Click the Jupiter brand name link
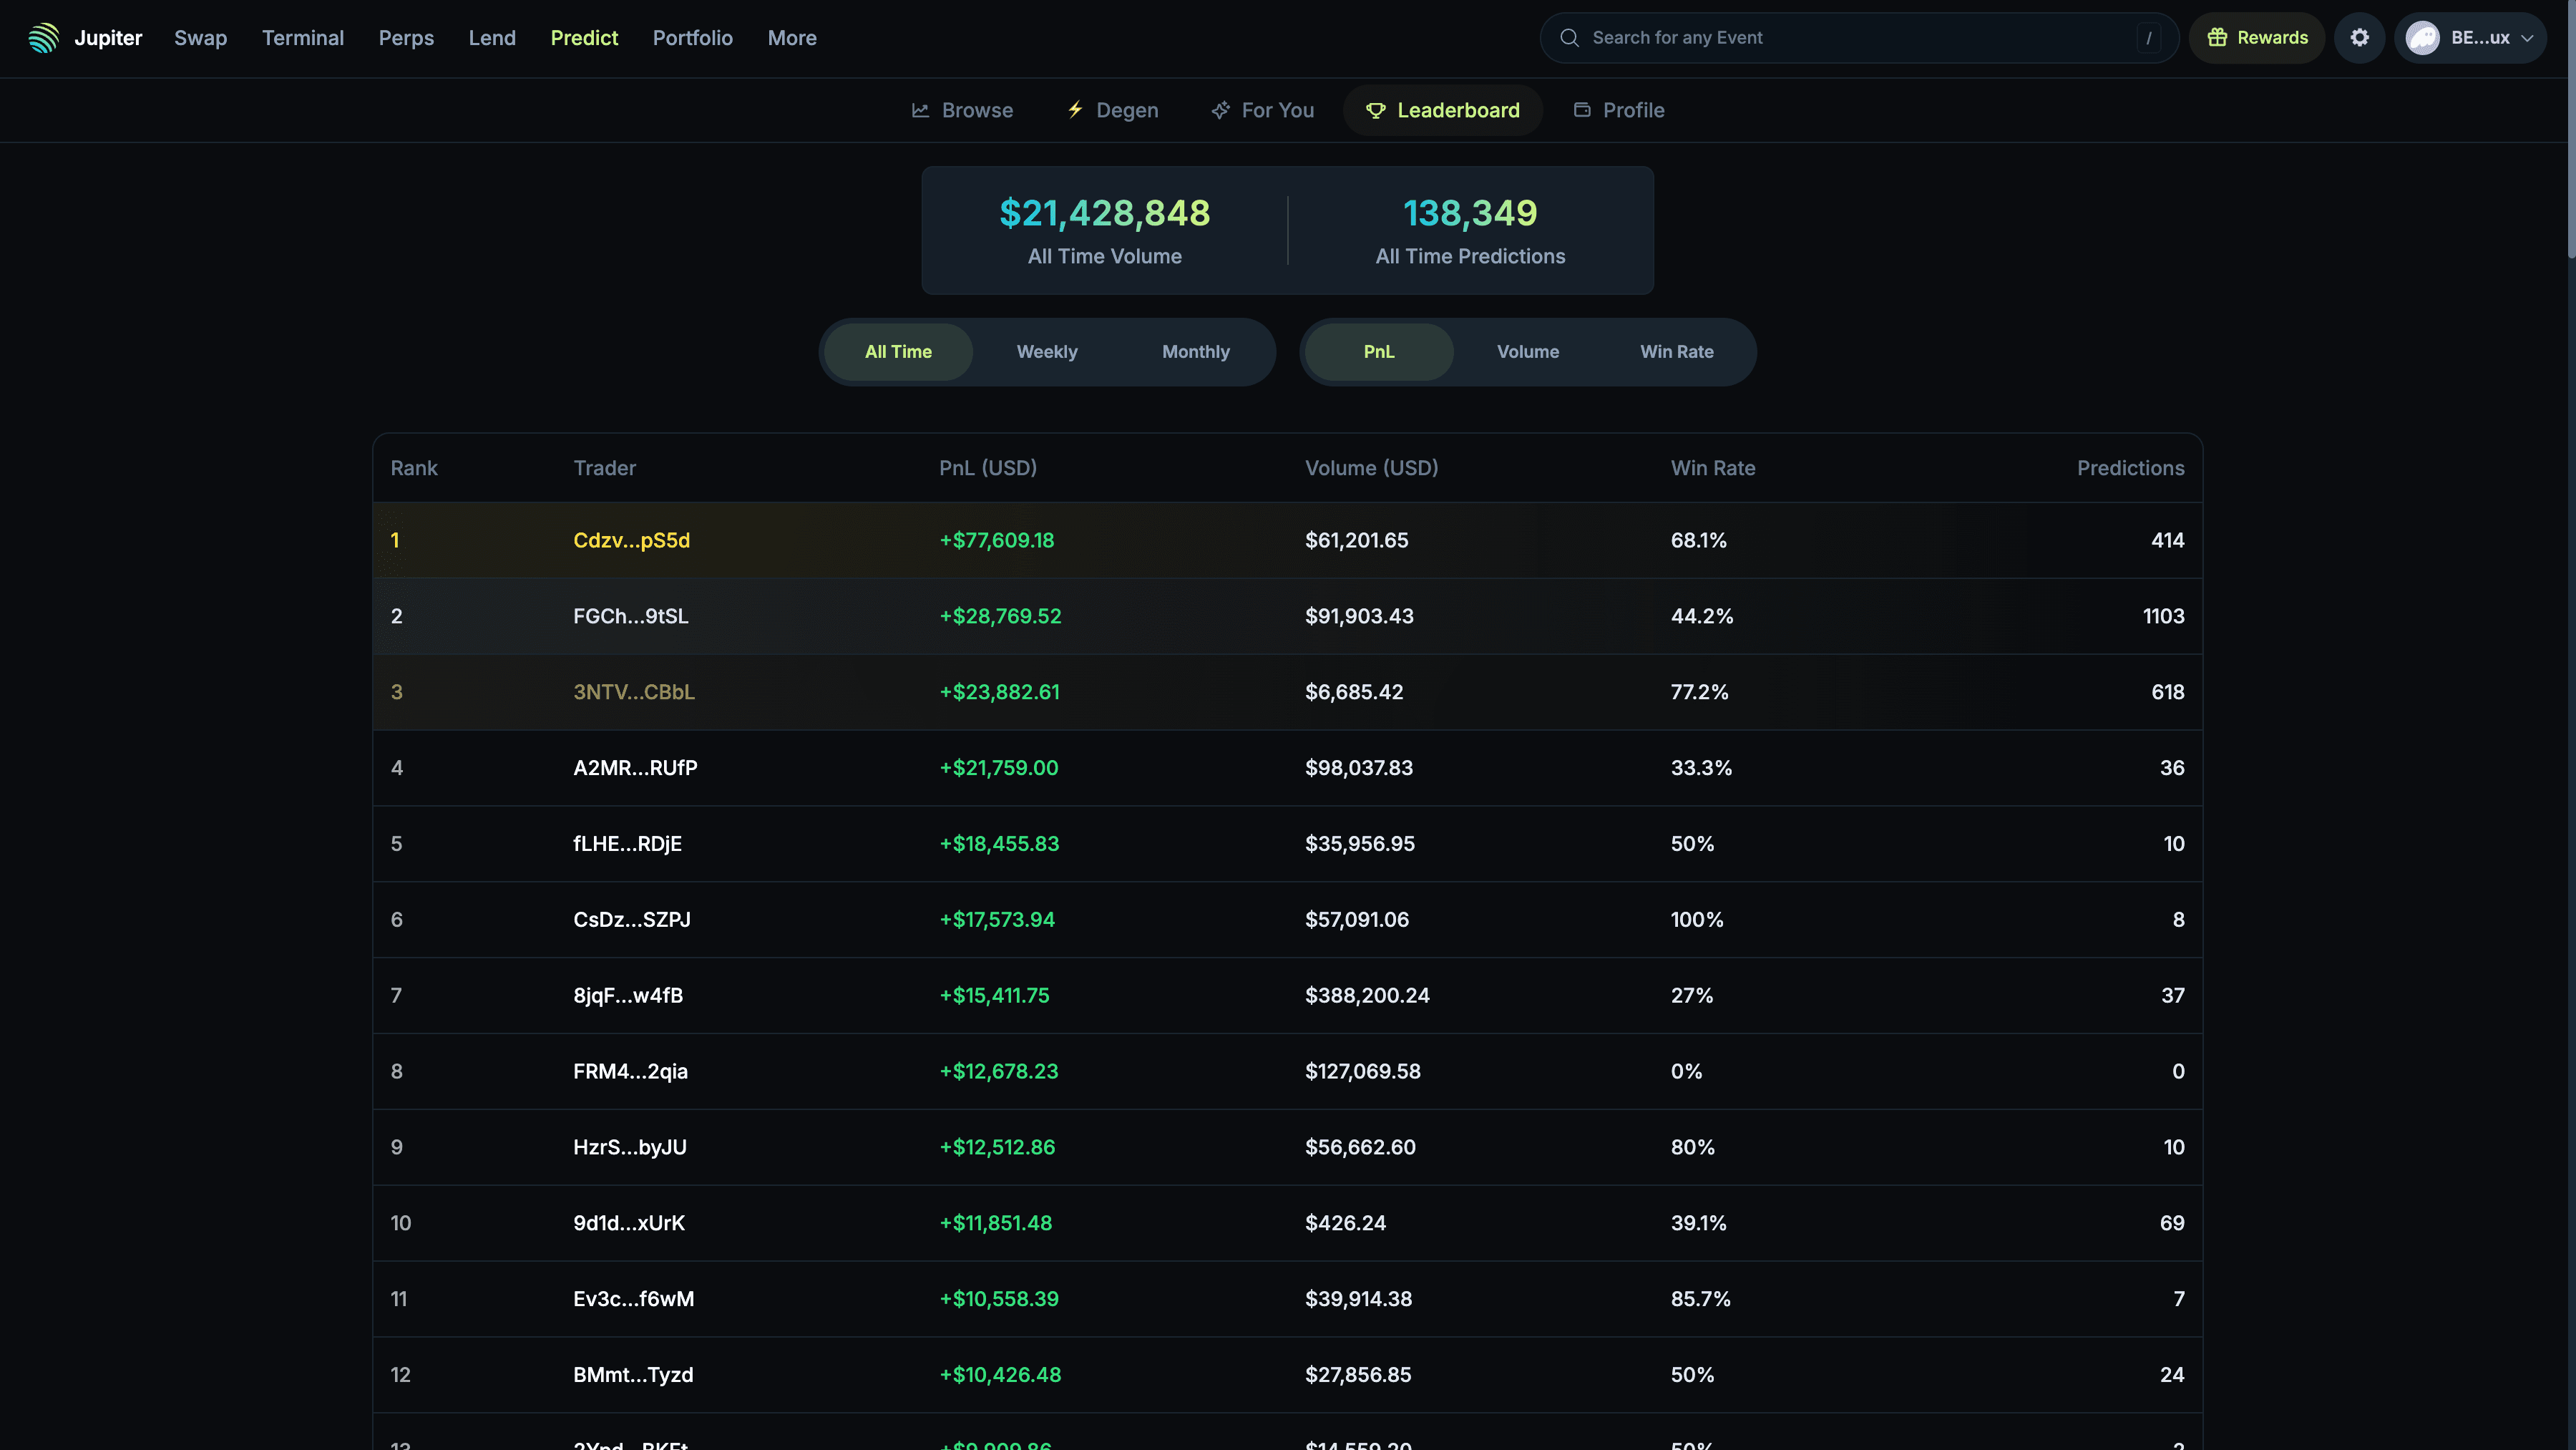This screenshot has height=1450, width=2576. [x=108, y=38]
